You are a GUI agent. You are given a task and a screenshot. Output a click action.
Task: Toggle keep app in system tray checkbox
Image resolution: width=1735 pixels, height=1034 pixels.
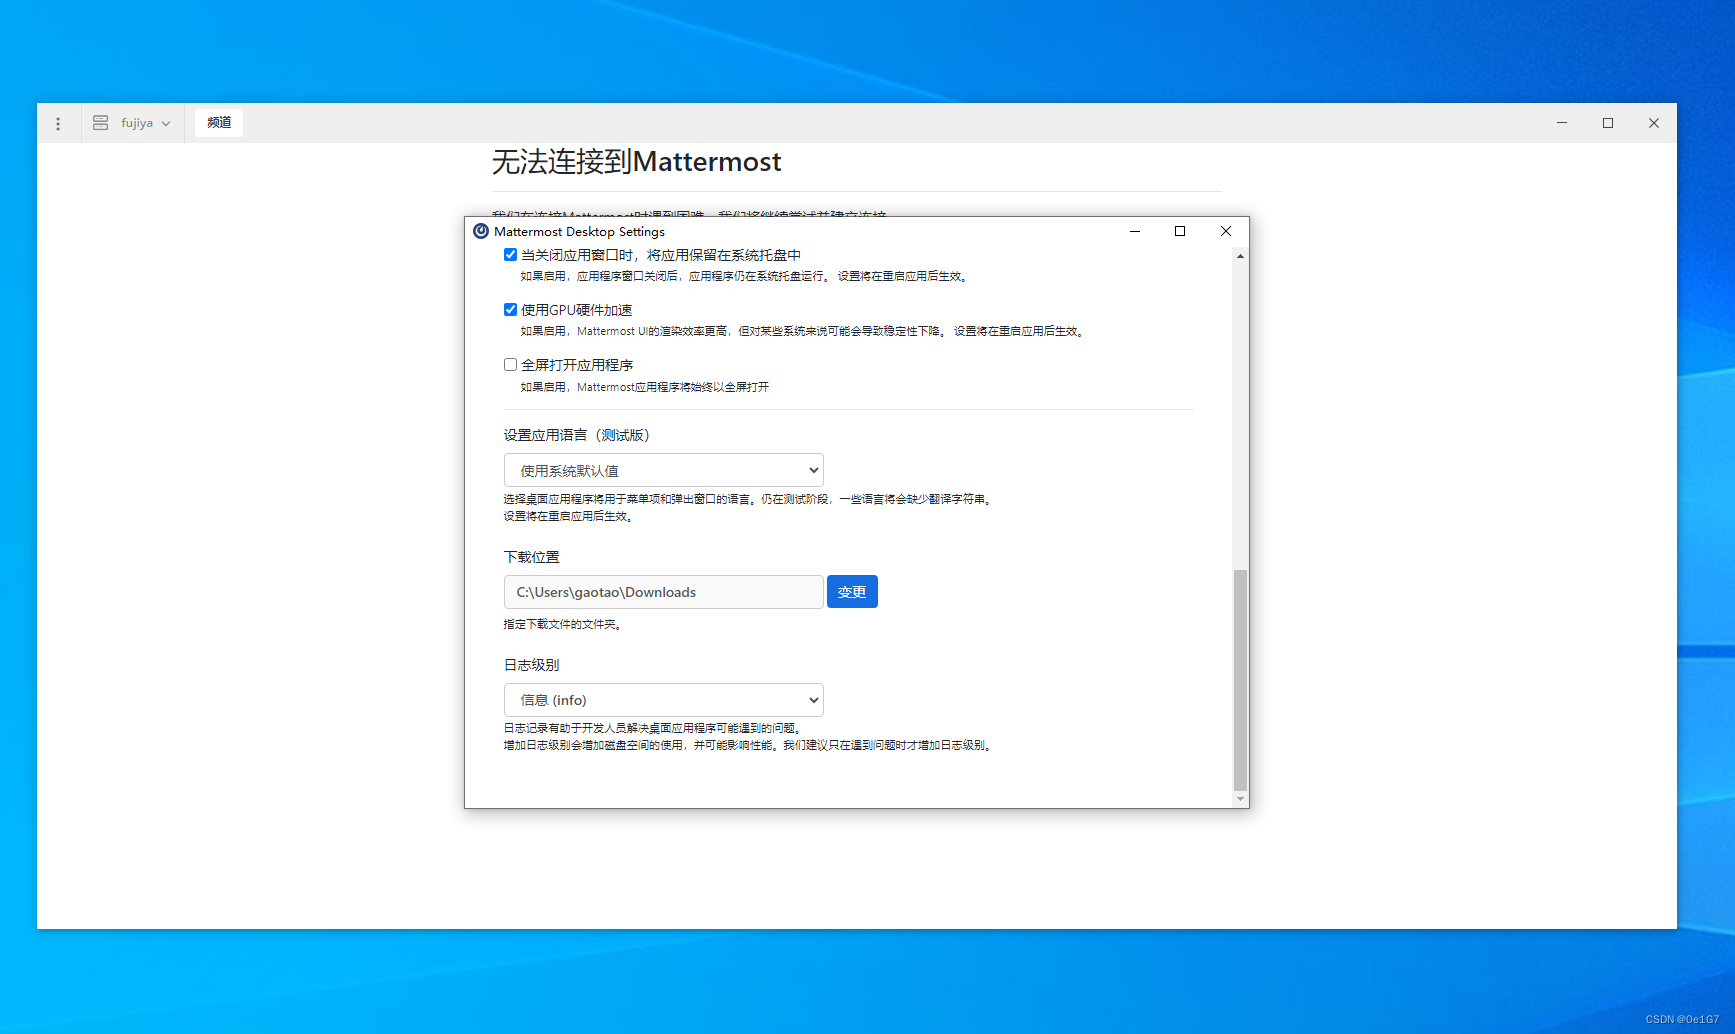point(510,255)
